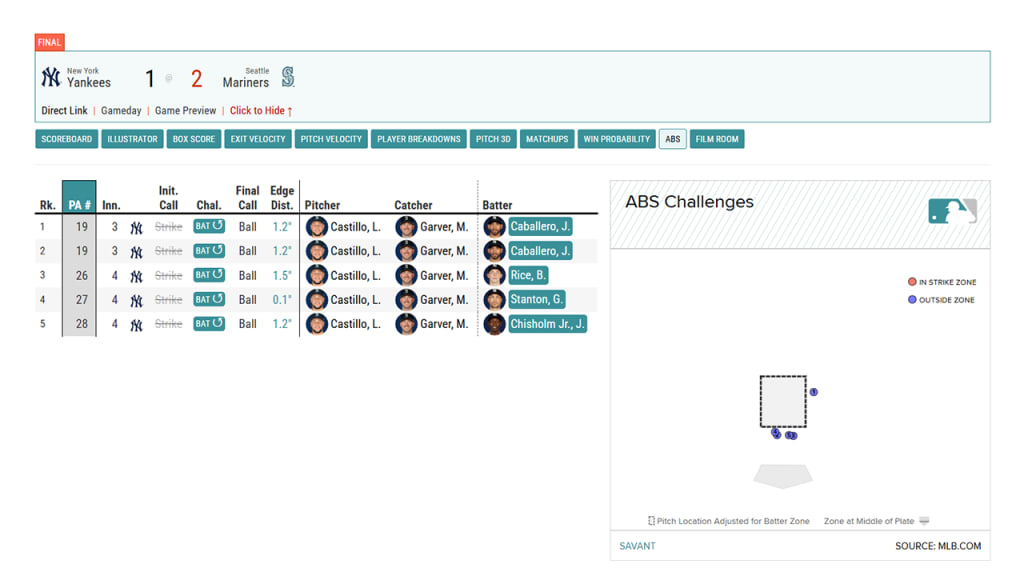Collapse the game panel with Click to Hide
Viewport: 1024px width, 576px height.
pos(261,111)
